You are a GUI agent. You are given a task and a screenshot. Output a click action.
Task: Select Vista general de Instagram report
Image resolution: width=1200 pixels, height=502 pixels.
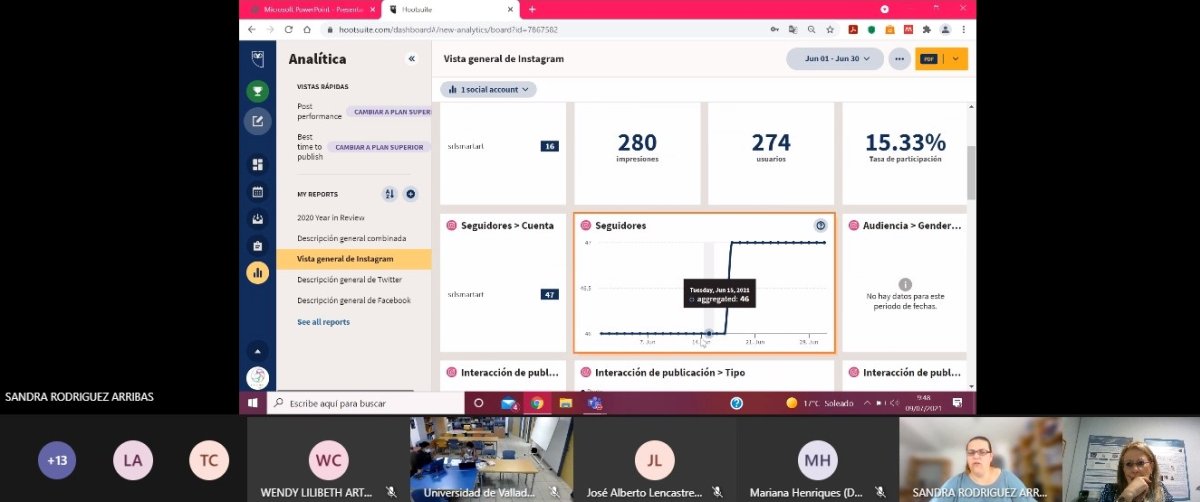point(353,259)
